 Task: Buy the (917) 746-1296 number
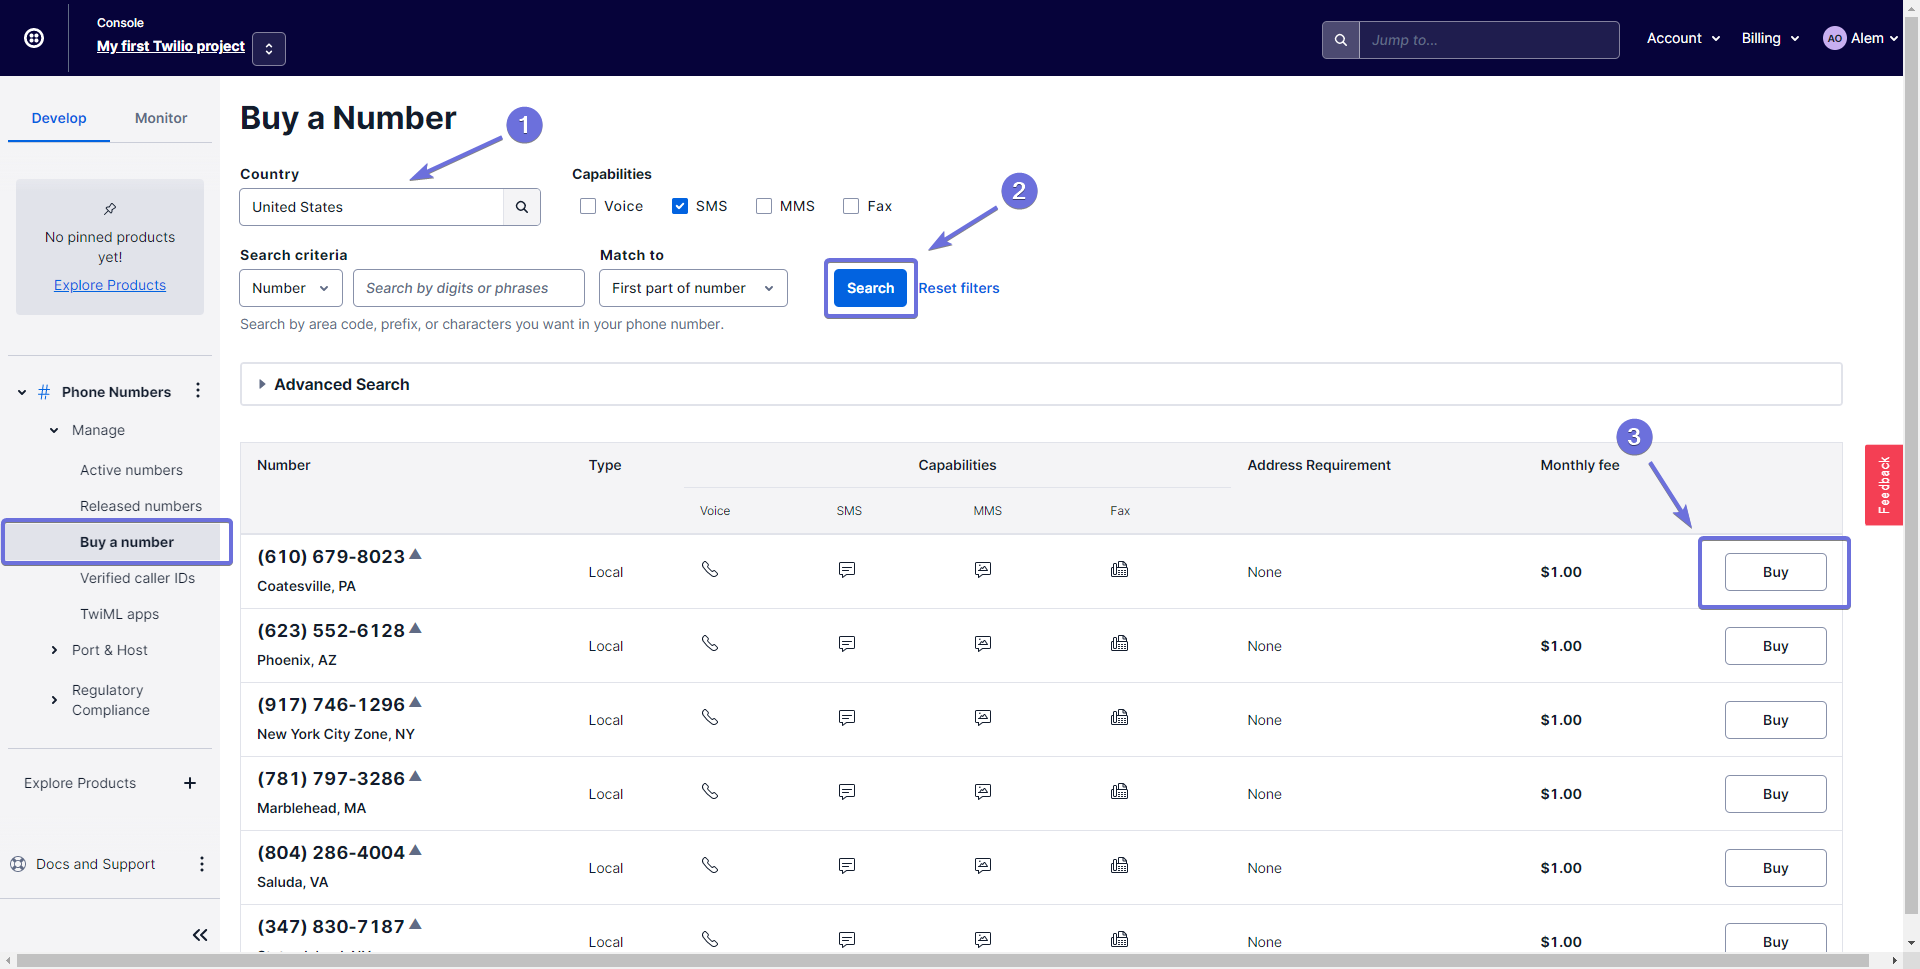pyautogui.click(x=1775, y=720)
